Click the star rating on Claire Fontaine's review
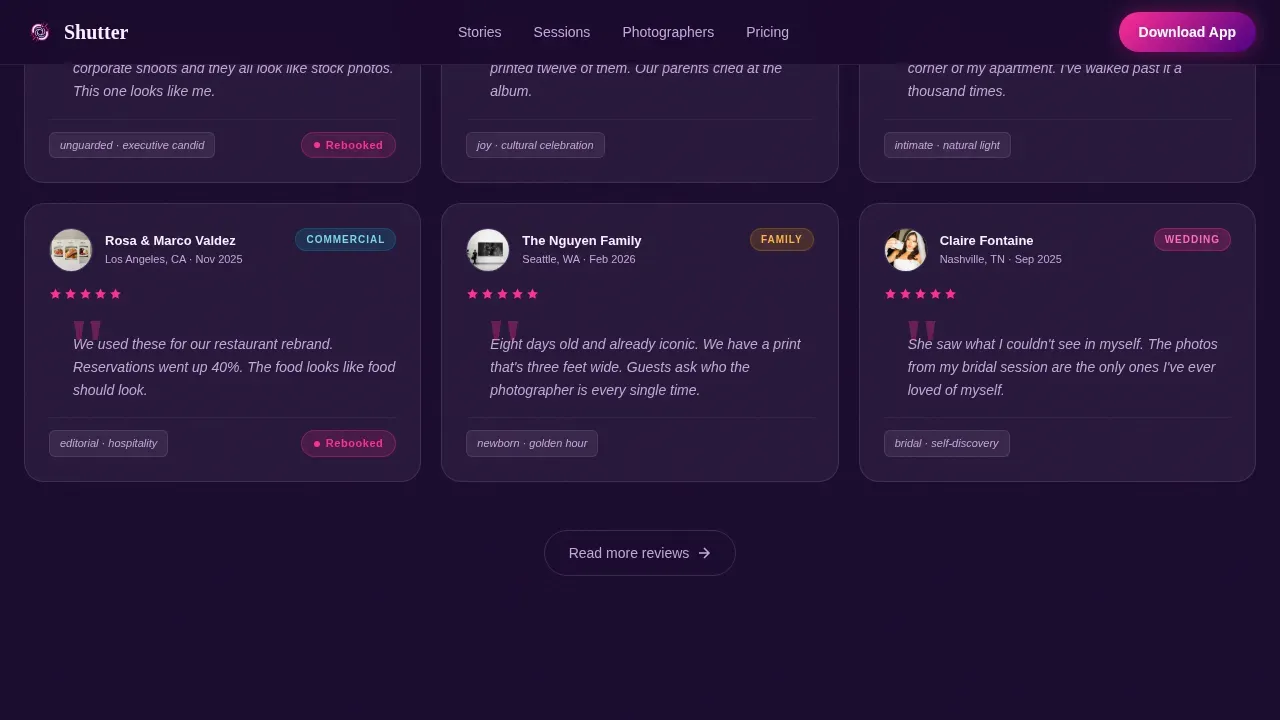Viewport: 1280px width, 720px height. [x=921, y=294]
